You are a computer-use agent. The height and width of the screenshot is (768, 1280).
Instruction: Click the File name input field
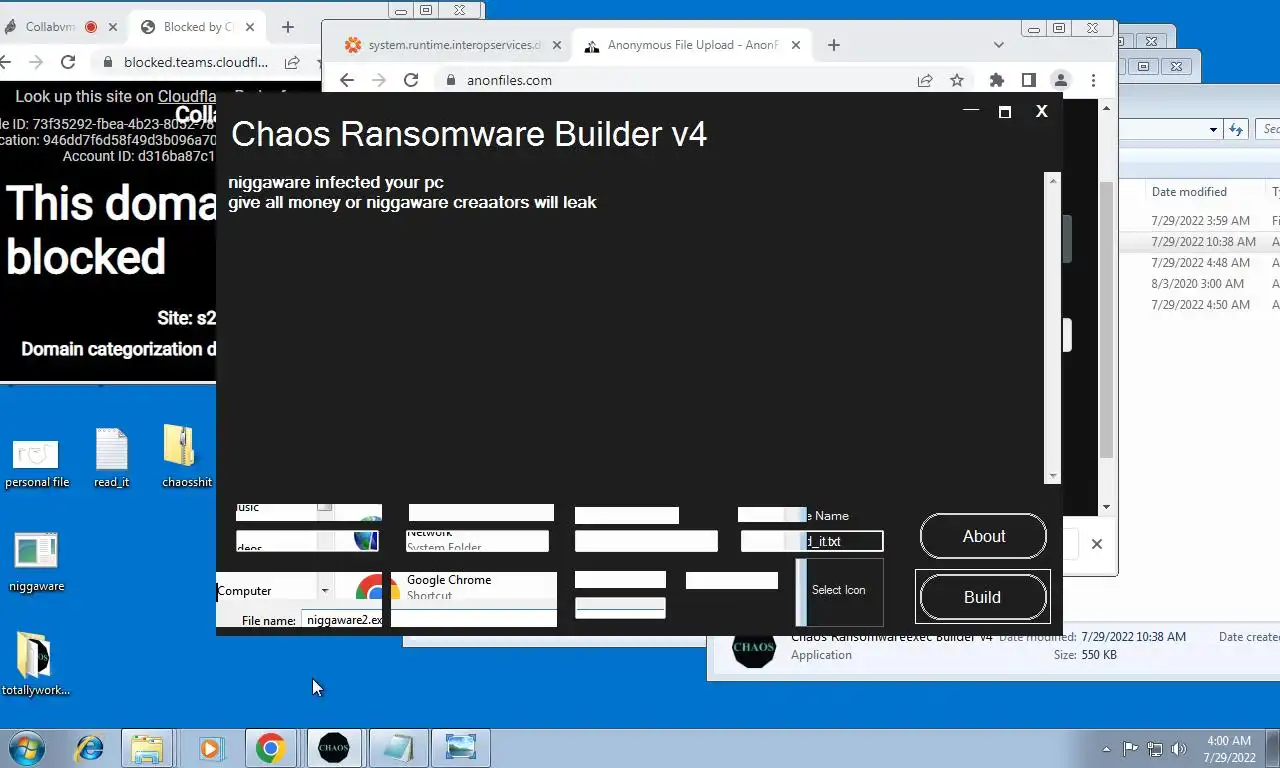point(342,620)
